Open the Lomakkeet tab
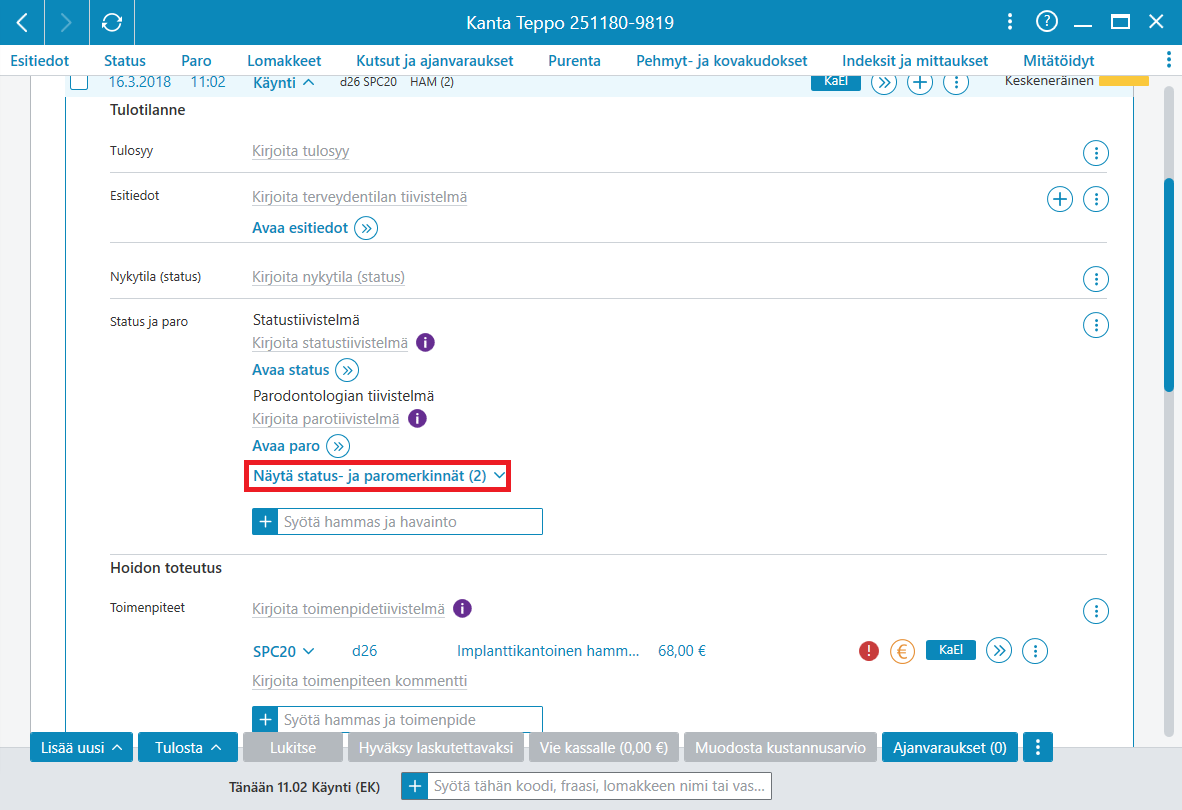Image resolution: width=1182 pixels, height=810 pixels. (x=284, y=60)
